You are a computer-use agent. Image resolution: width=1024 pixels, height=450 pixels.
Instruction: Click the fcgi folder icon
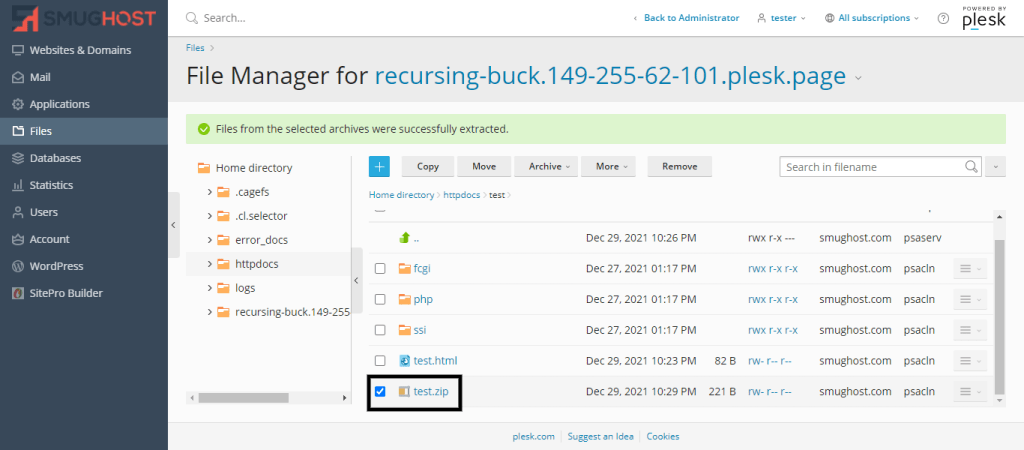pyautogui.click(x=404, y=268)
